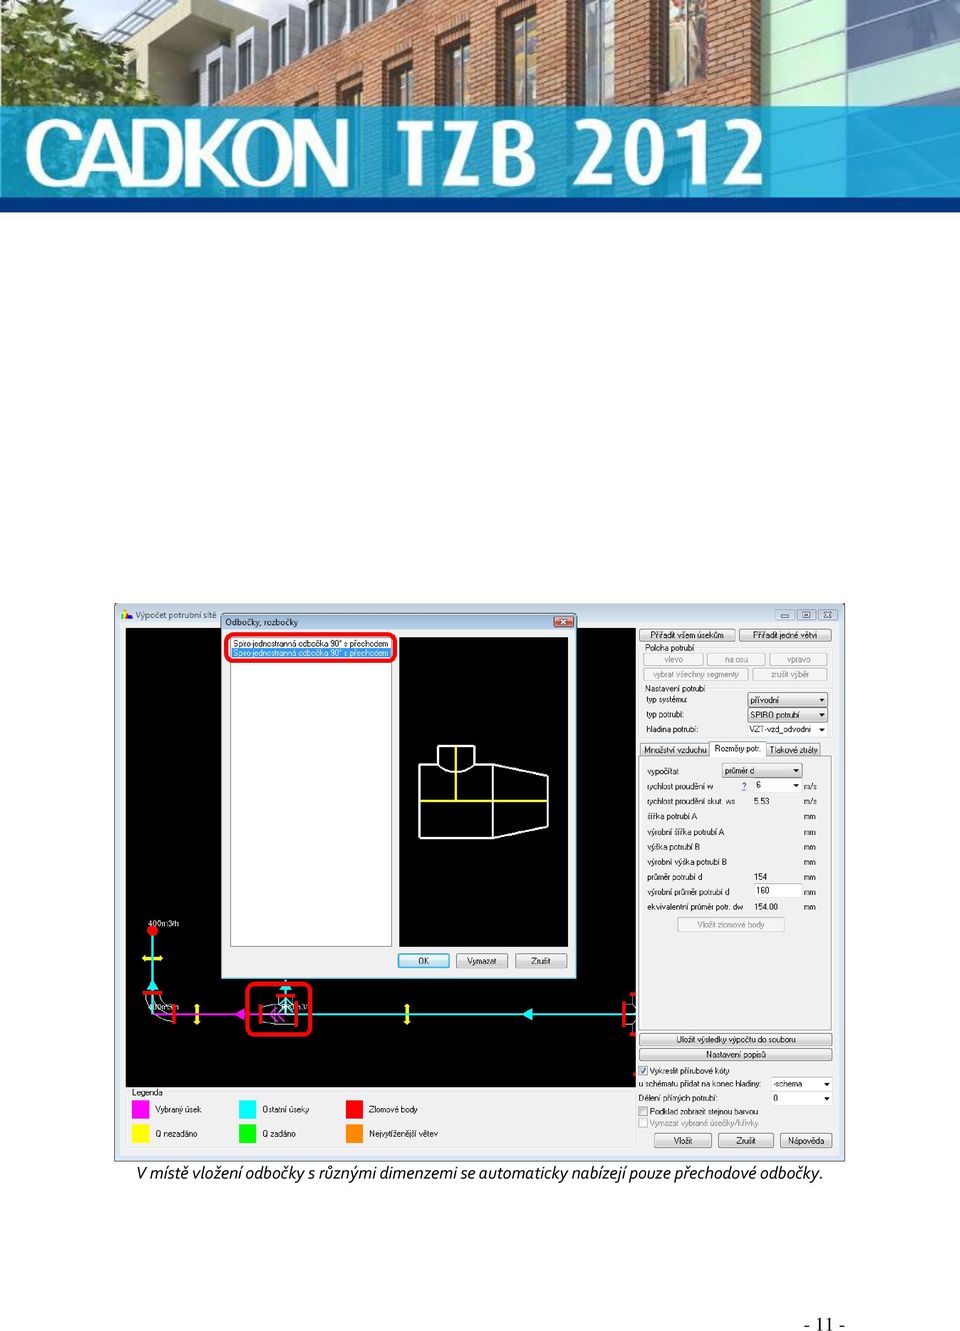Click zrušit výběr button
The image size is (960, 1331).
[x=790, y=675]
